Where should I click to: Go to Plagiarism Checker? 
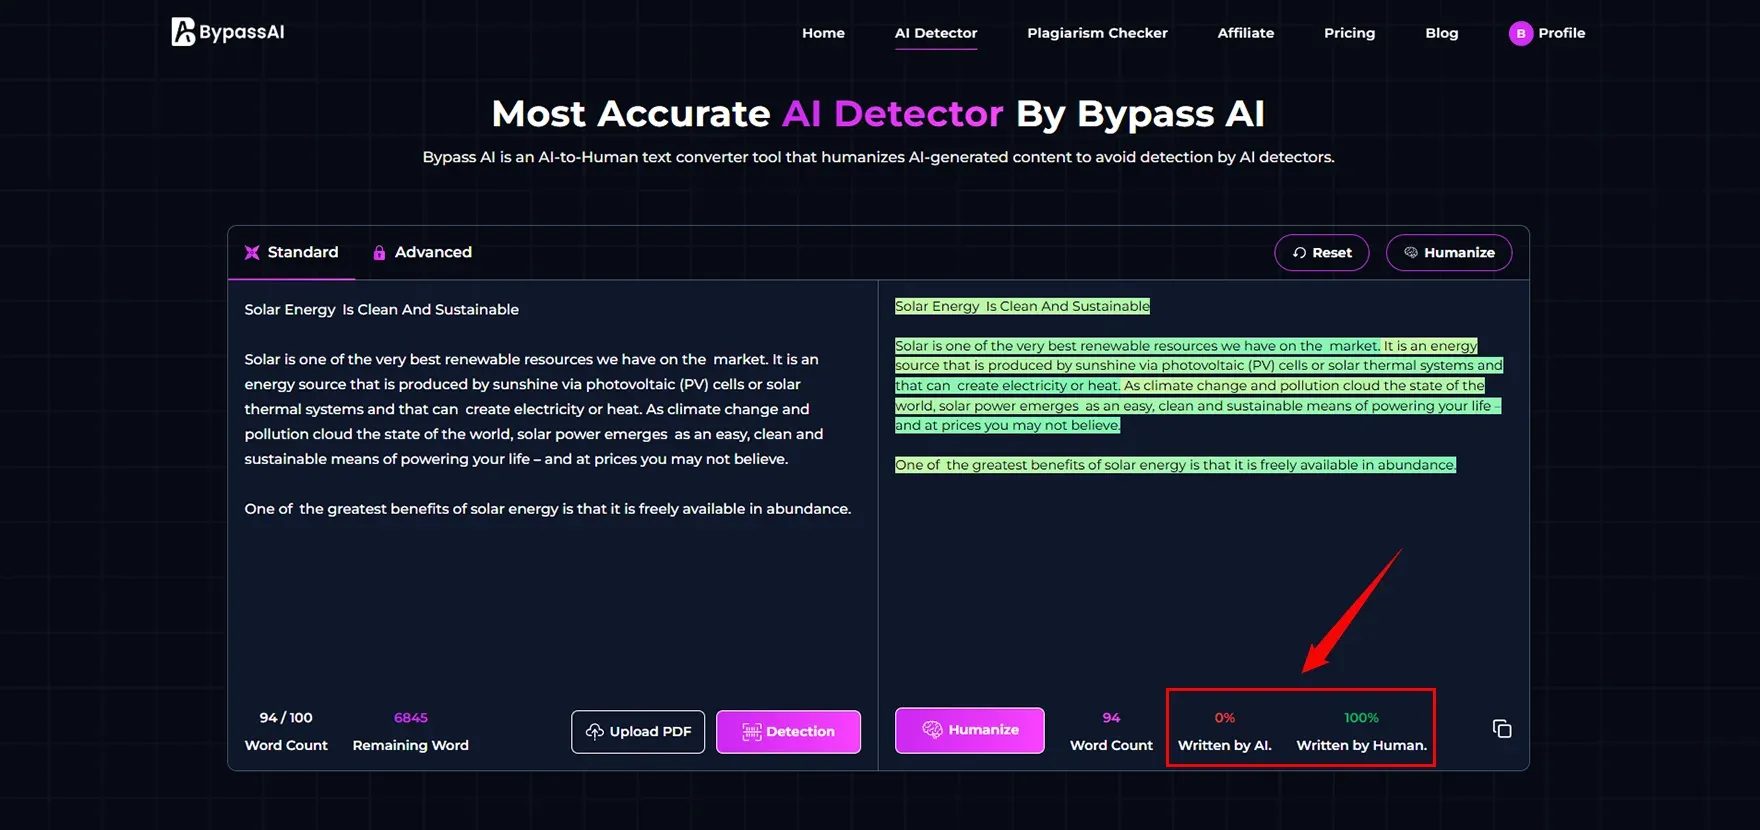[1097, 33]
